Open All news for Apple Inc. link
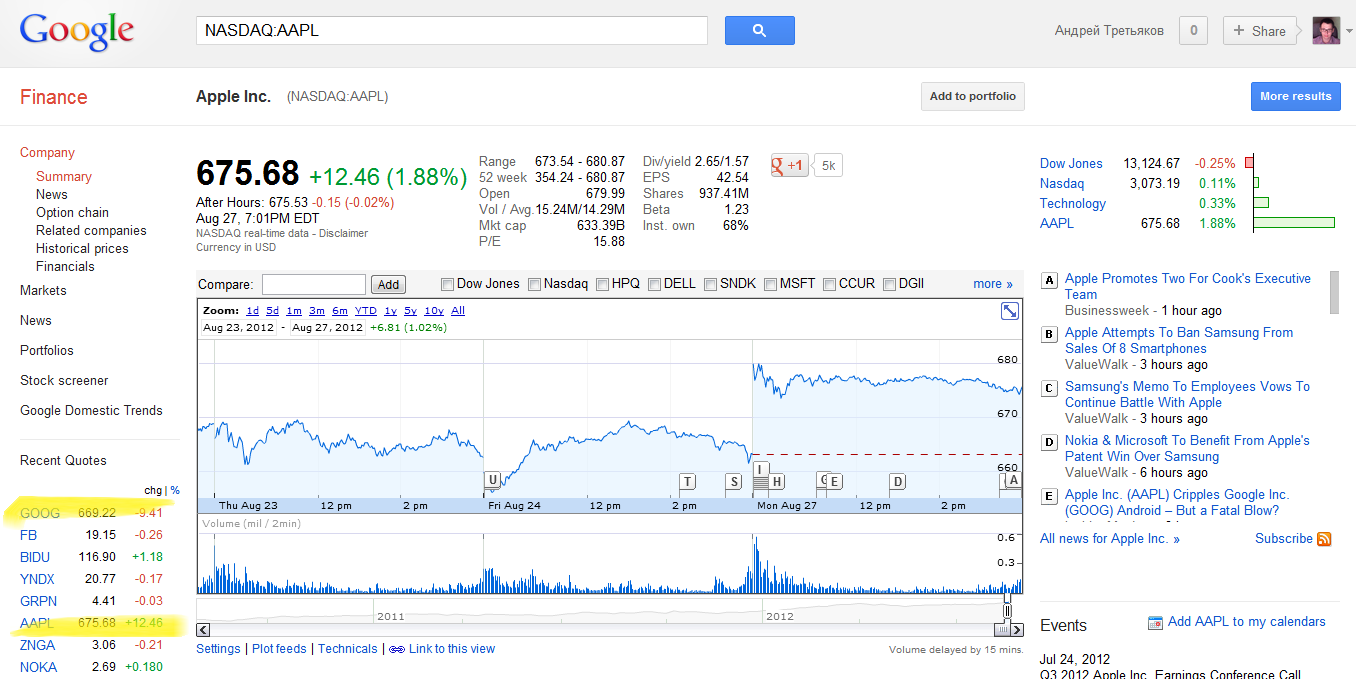 click(x=1110, y=538)
